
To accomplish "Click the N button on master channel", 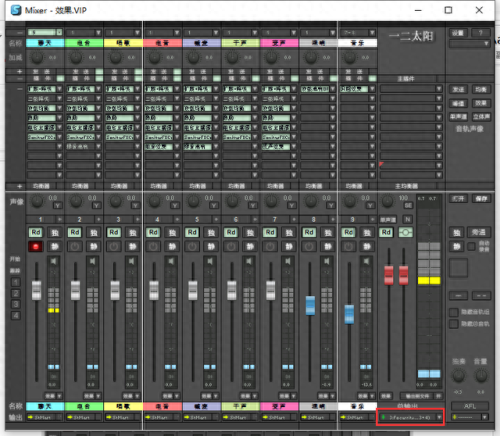I will pos(407,219).
